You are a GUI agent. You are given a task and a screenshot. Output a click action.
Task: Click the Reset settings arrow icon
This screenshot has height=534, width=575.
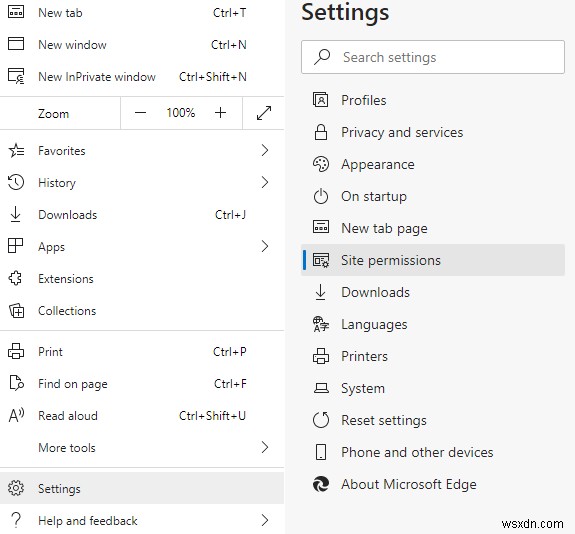321,420
